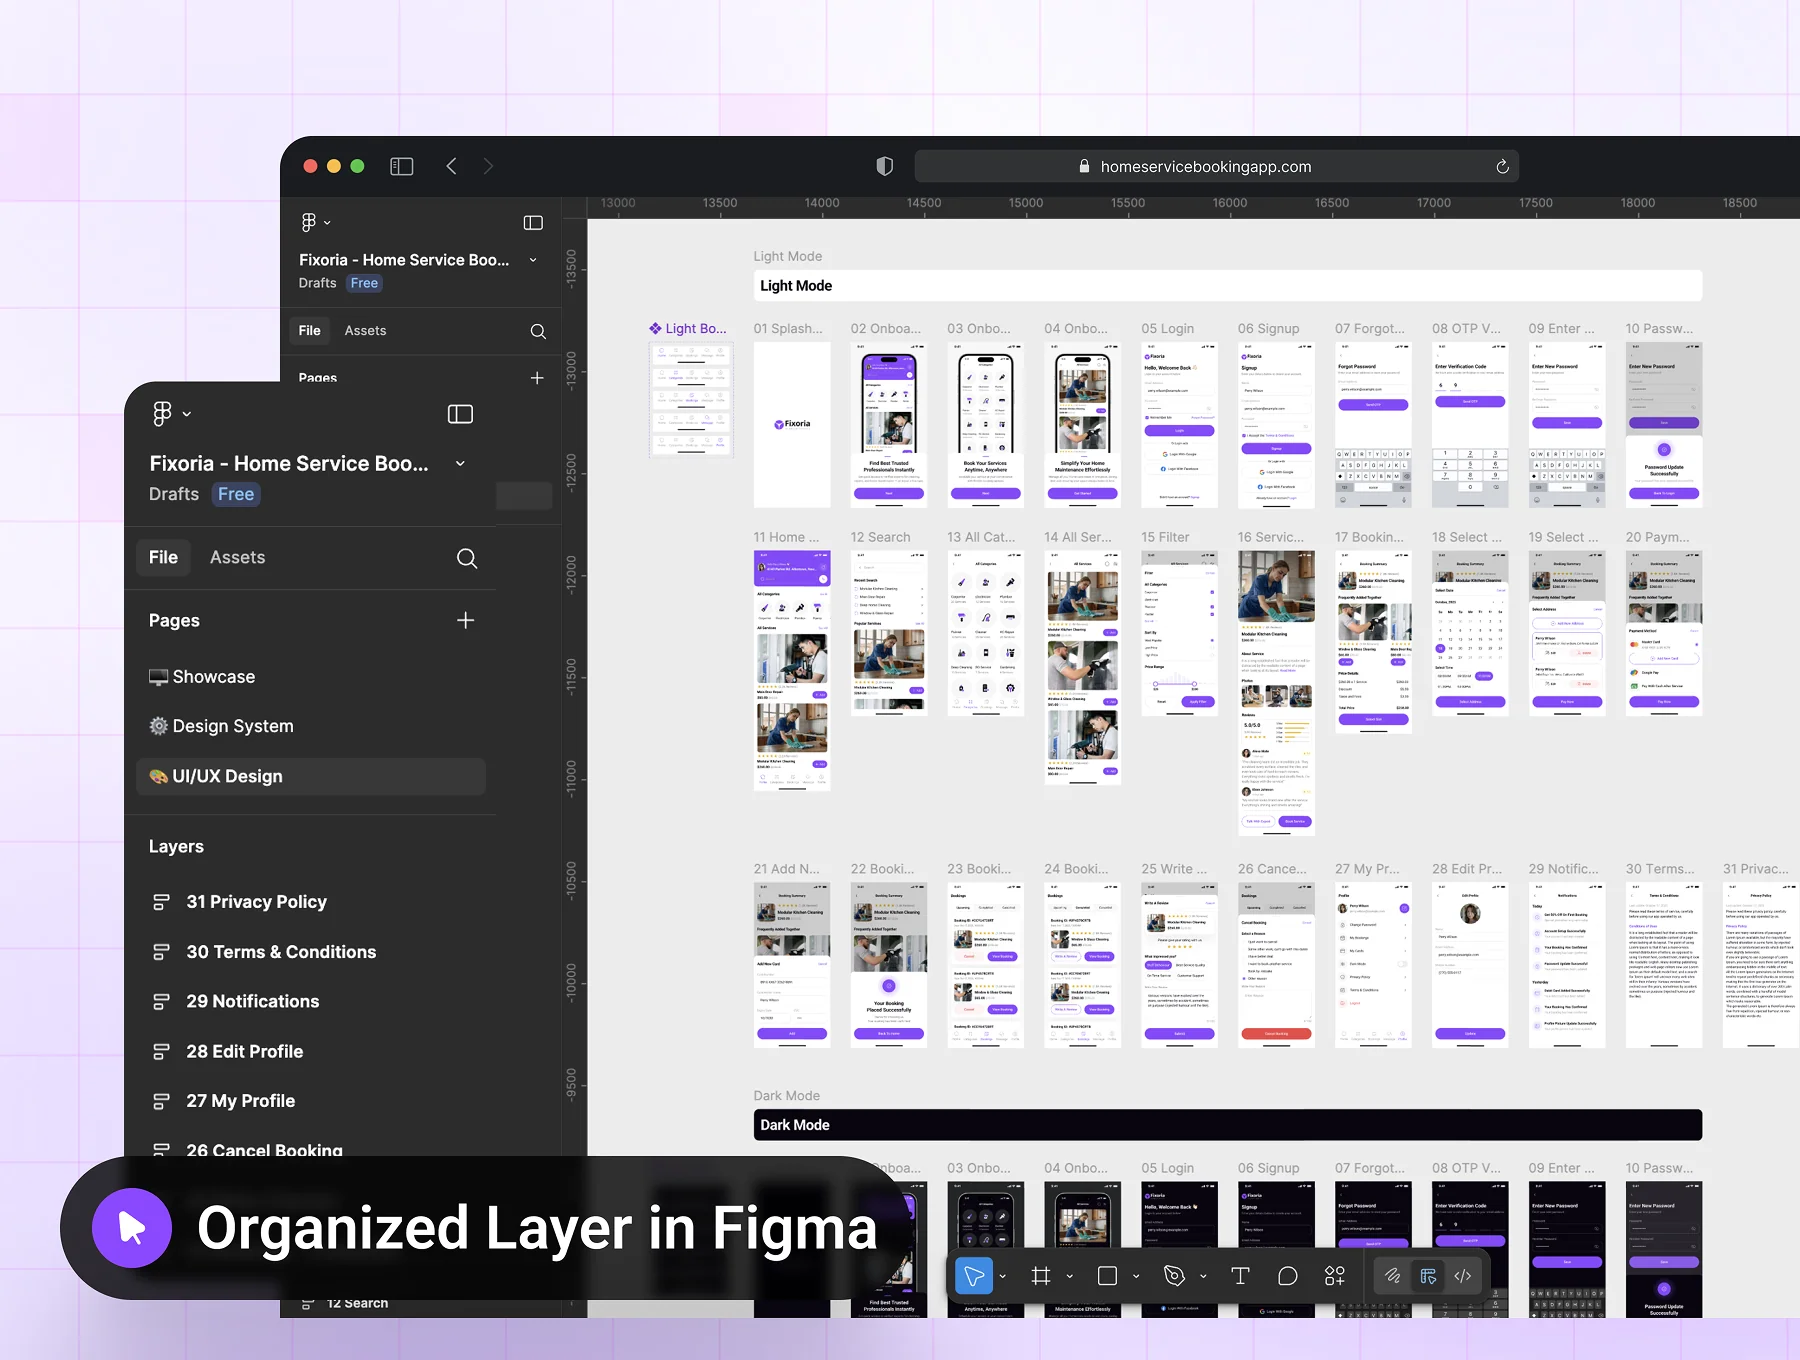Switch to File tab in back window
The width and height of the screenshot is (1800, 1360).
pos(310,331)
